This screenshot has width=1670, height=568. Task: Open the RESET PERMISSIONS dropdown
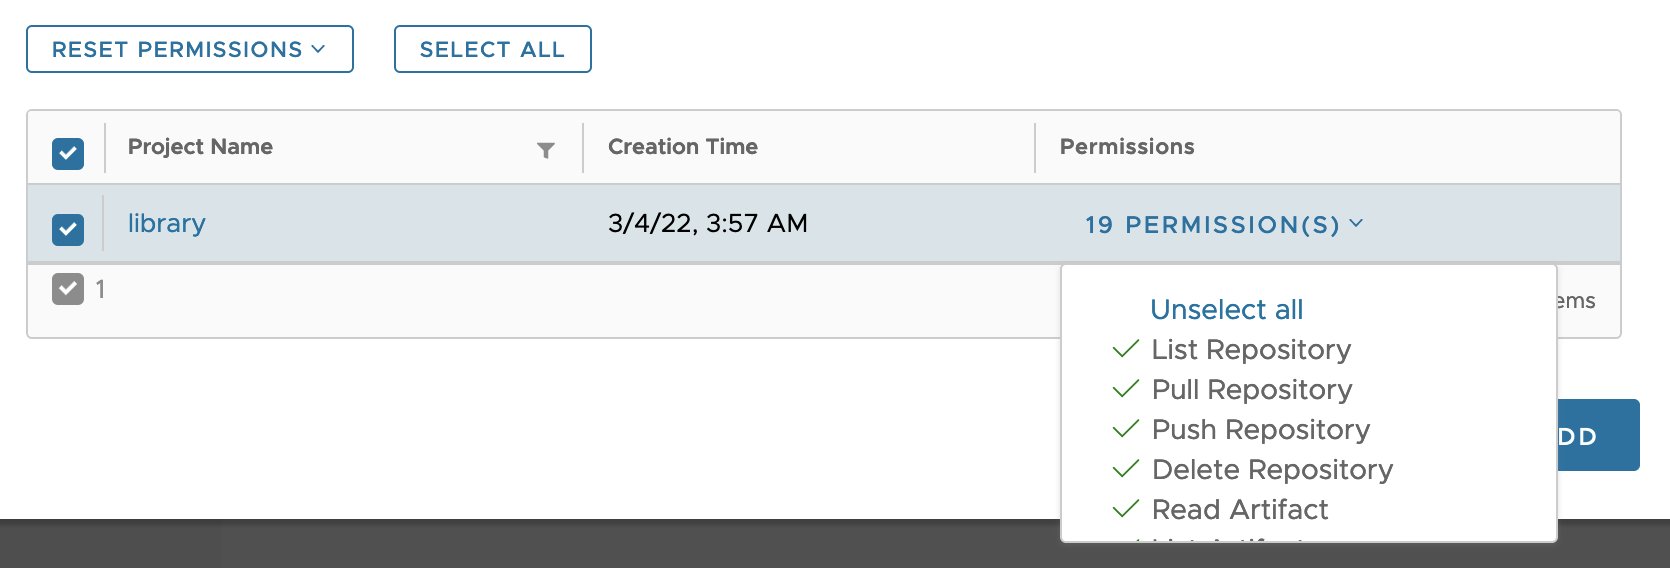point(190,49)
